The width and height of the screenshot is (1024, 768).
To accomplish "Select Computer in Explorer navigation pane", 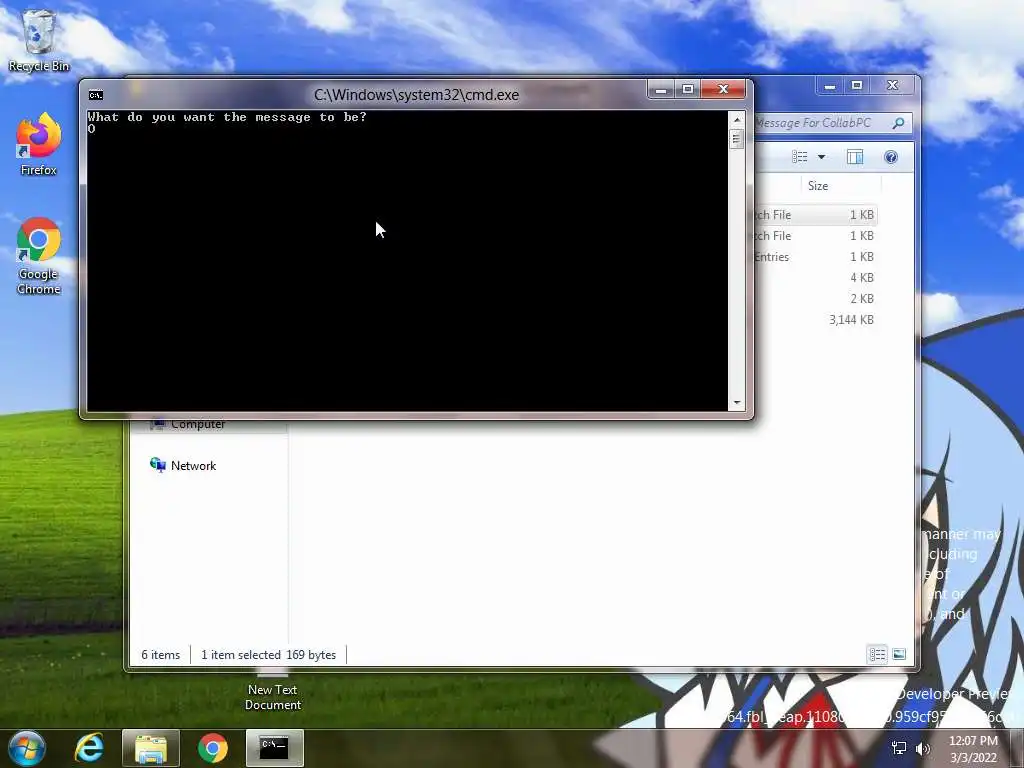I will (x=189, y=425).
